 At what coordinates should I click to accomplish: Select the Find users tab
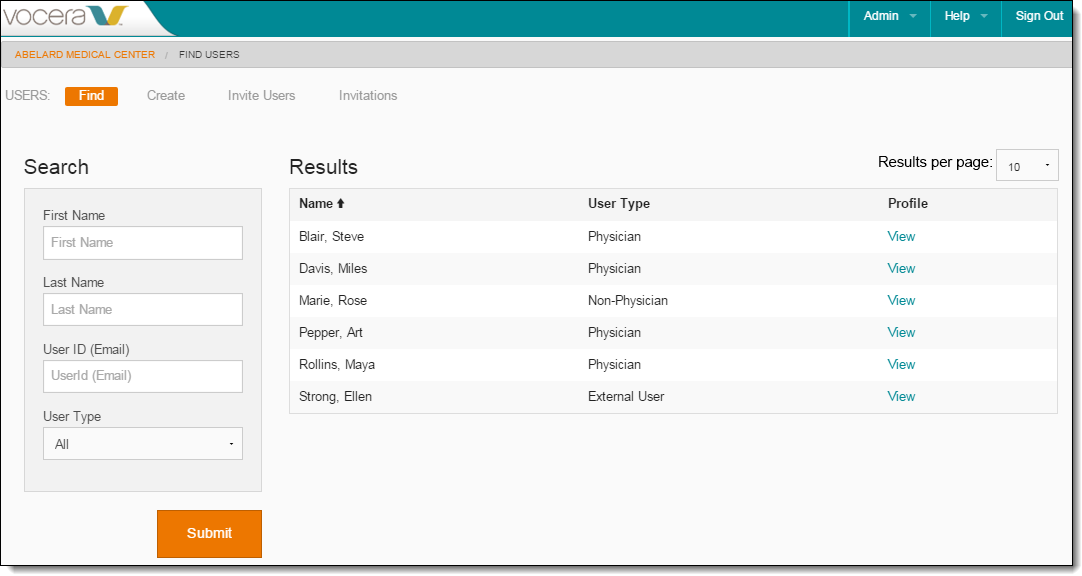pos(91,96)
